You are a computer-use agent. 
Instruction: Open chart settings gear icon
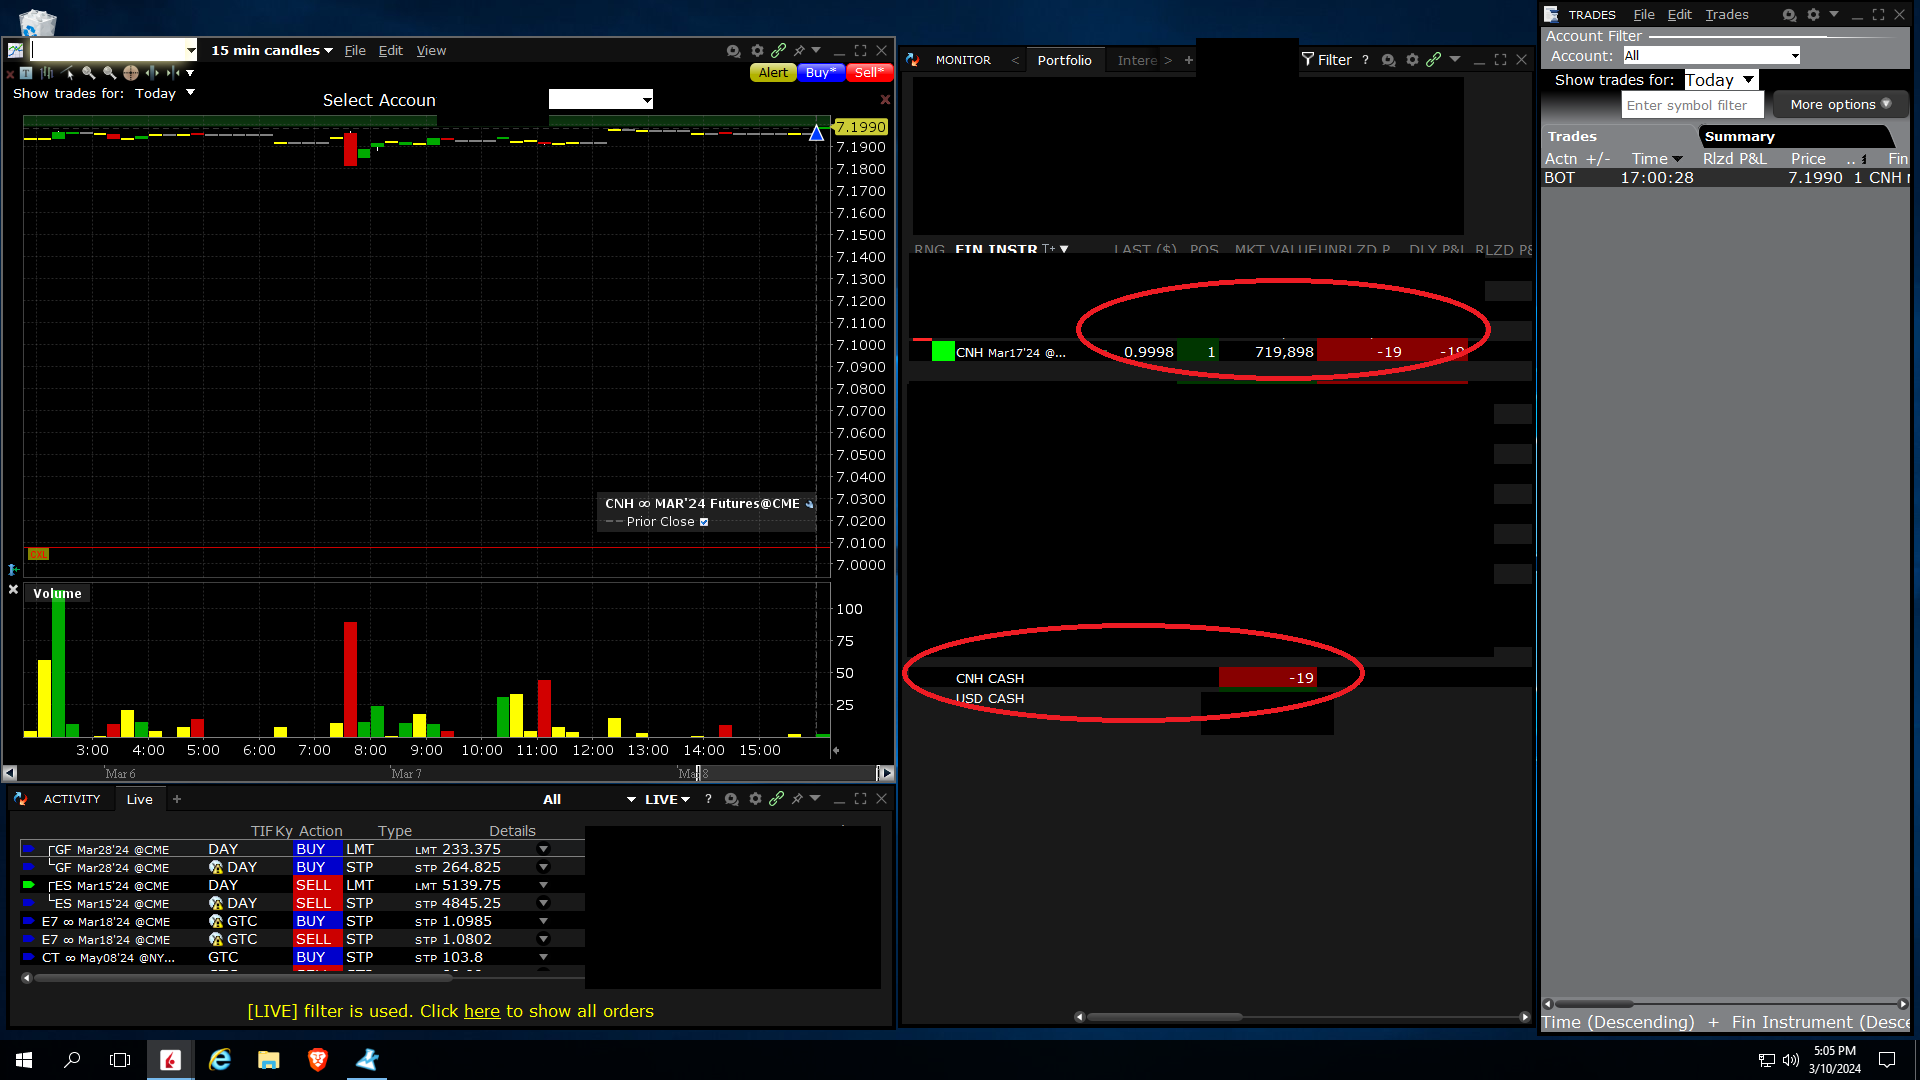coord(757,51)
